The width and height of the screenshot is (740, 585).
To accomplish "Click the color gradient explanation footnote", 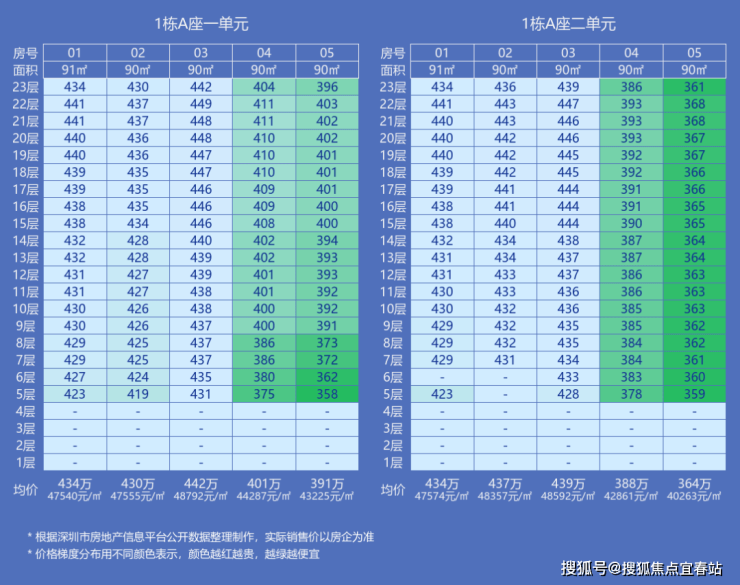I will point(174,554).
